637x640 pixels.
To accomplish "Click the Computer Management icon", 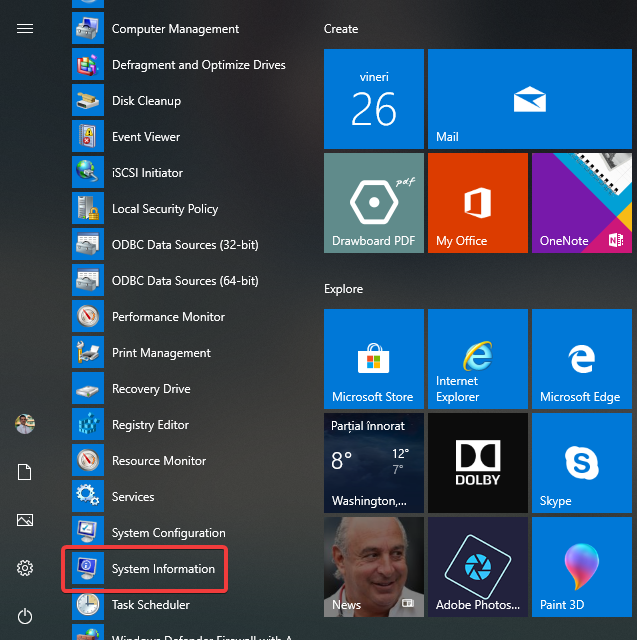I will pyautogui.click(x=88, y=28).
